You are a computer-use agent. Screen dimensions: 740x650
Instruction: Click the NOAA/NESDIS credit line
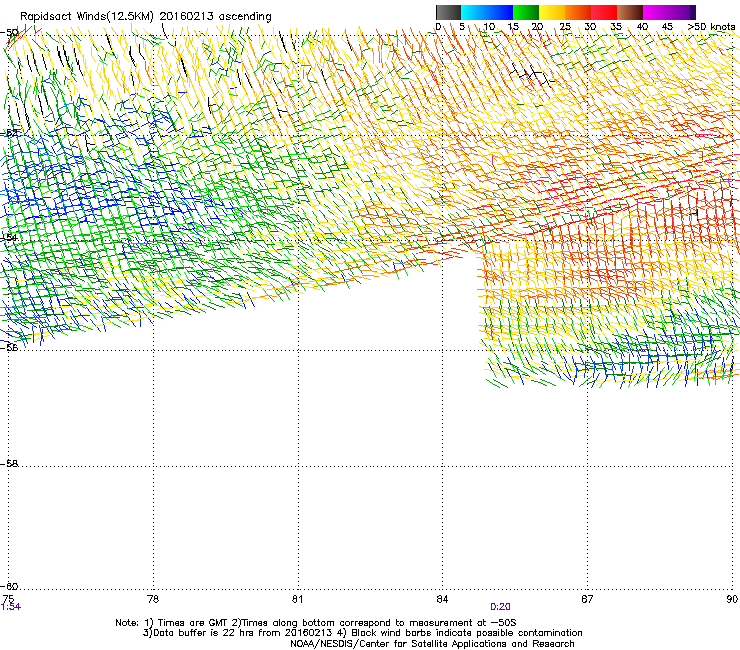click(x=432, y=644)
